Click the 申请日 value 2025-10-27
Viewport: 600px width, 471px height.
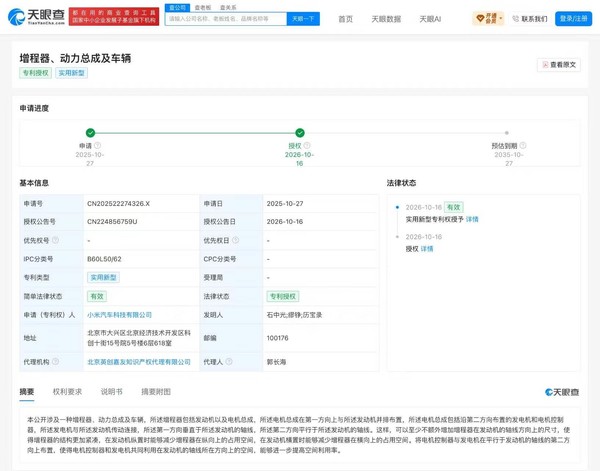coord(285,204)
